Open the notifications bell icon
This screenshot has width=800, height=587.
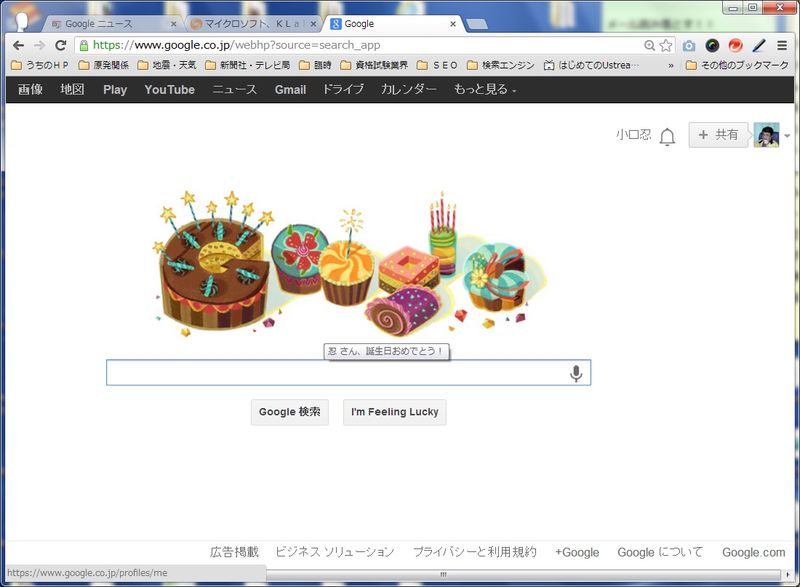point(667,136)
